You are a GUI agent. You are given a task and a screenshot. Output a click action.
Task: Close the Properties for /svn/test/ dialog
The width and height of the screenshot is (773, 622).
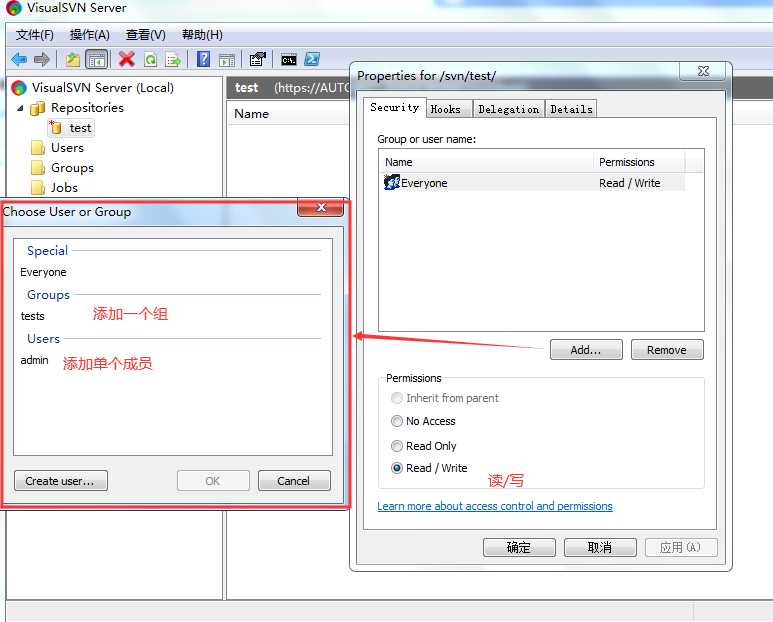pyautogui.click(x=703, y=71)
